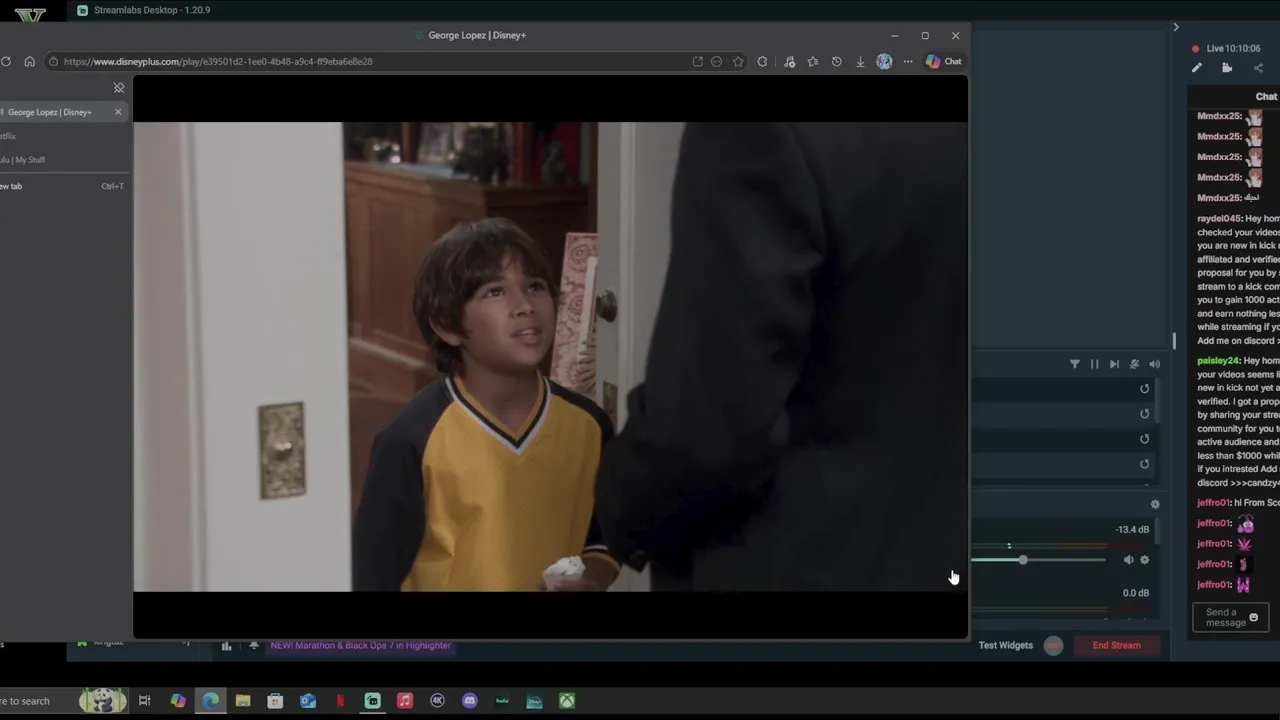Click the icon next to edit pencil
Image resolution: width=1280 pixels, height=720 pixels.
point(1227,68)
